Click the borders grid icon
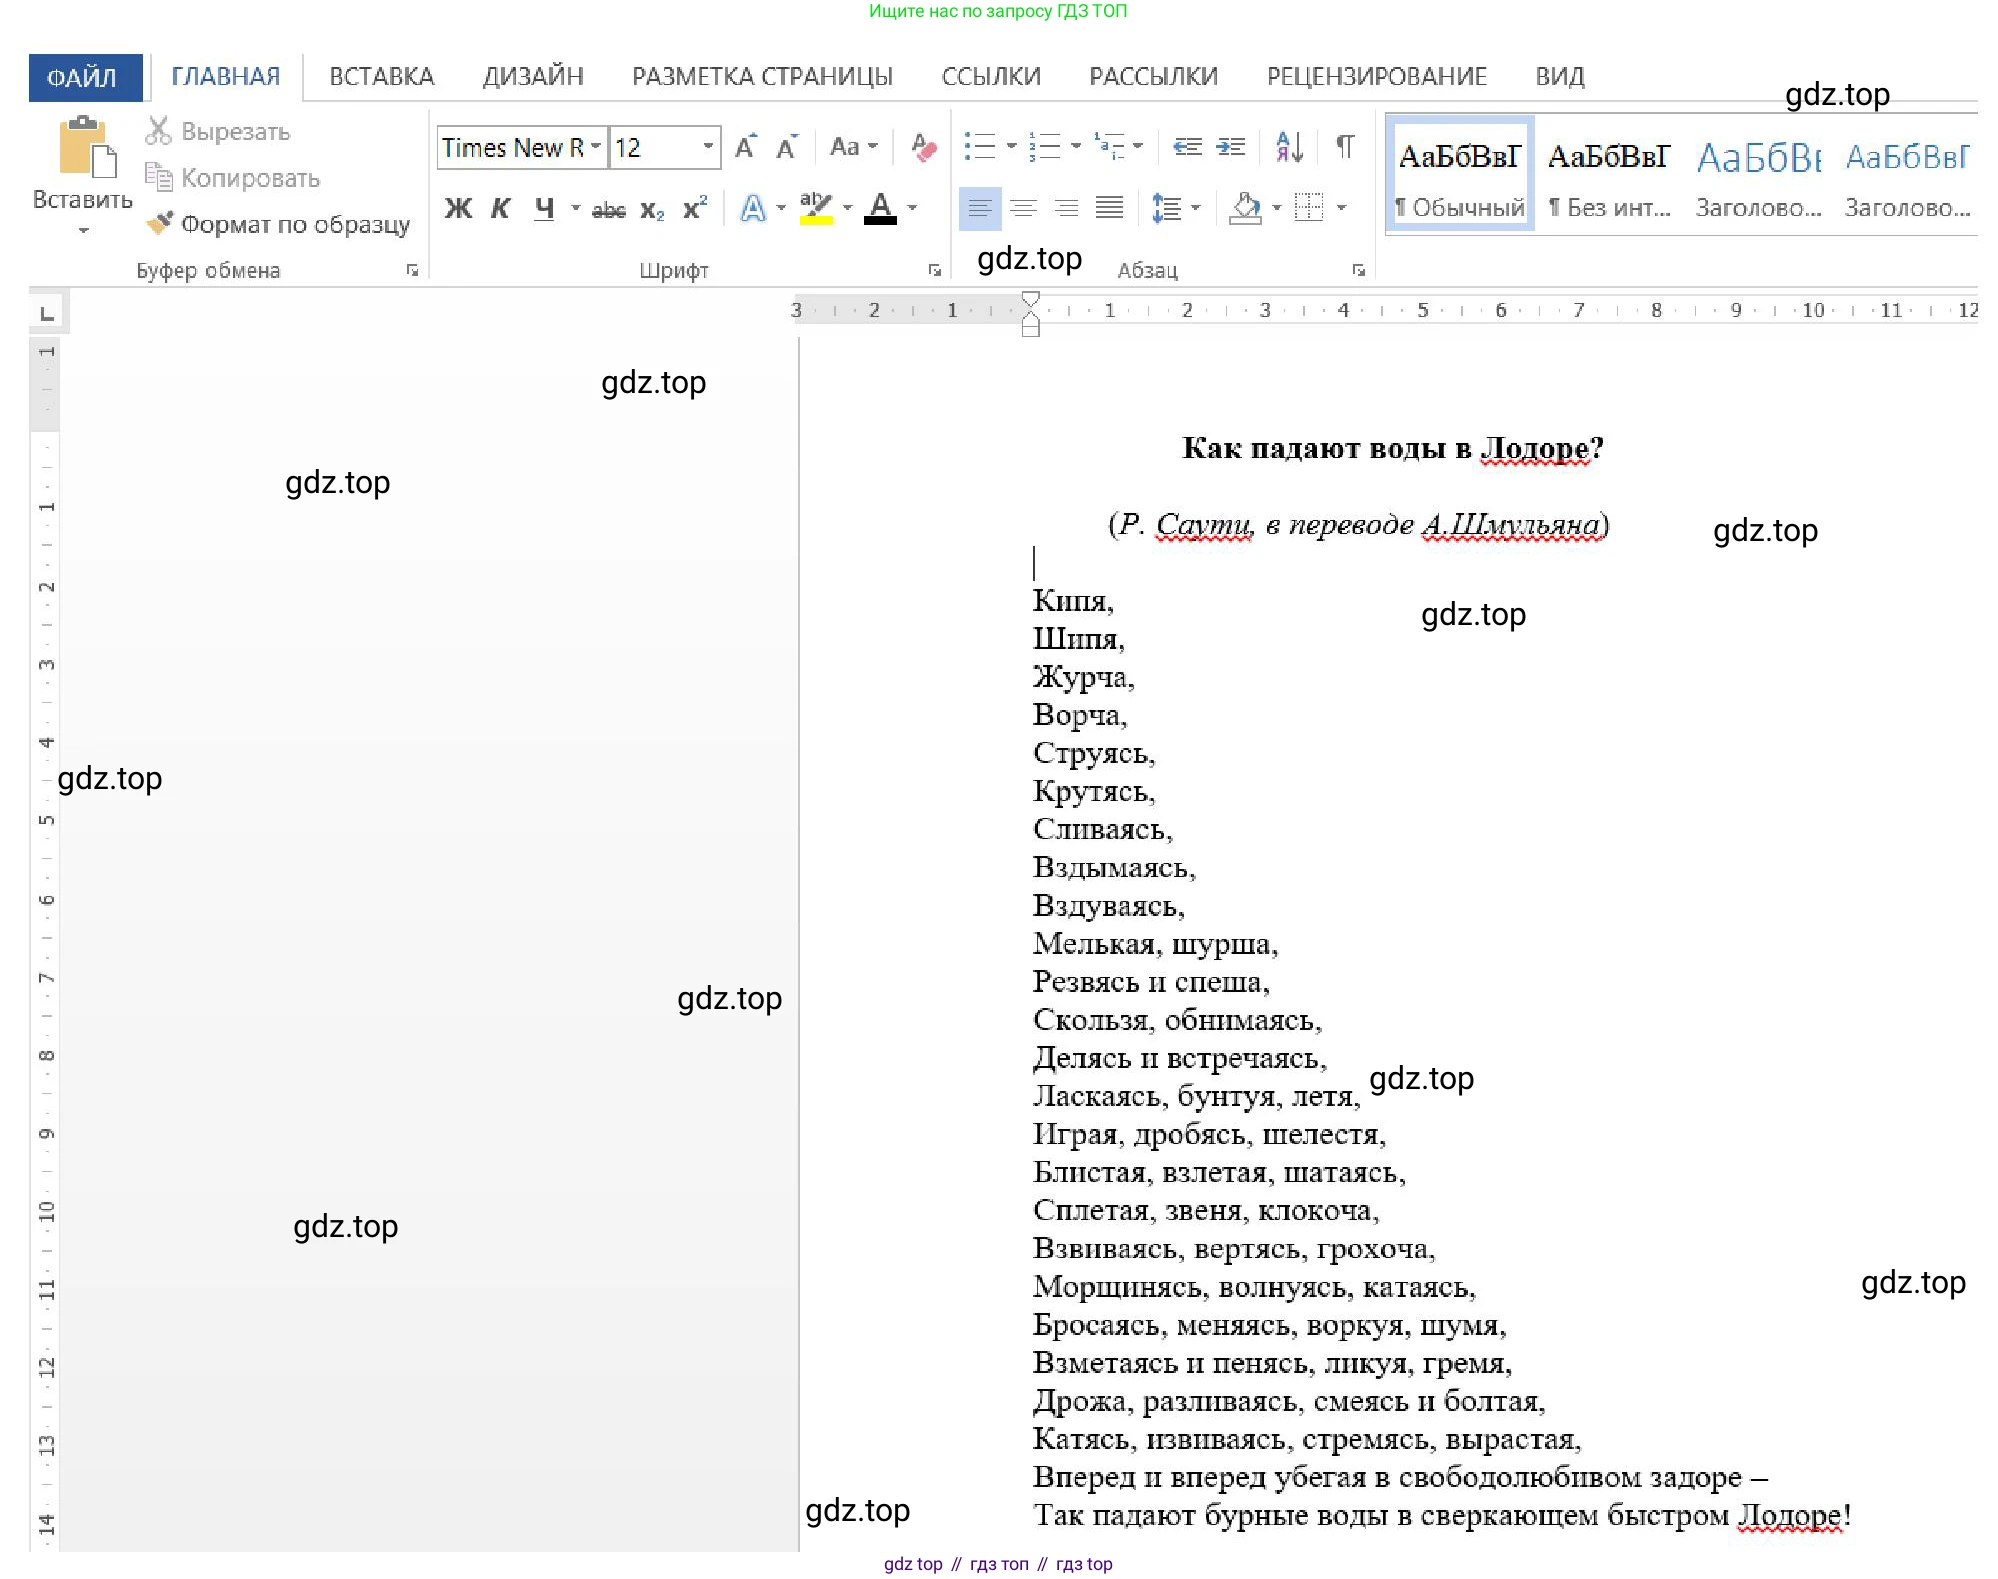Viewport: 1998px width, 1579px height. coord(1308,207)
